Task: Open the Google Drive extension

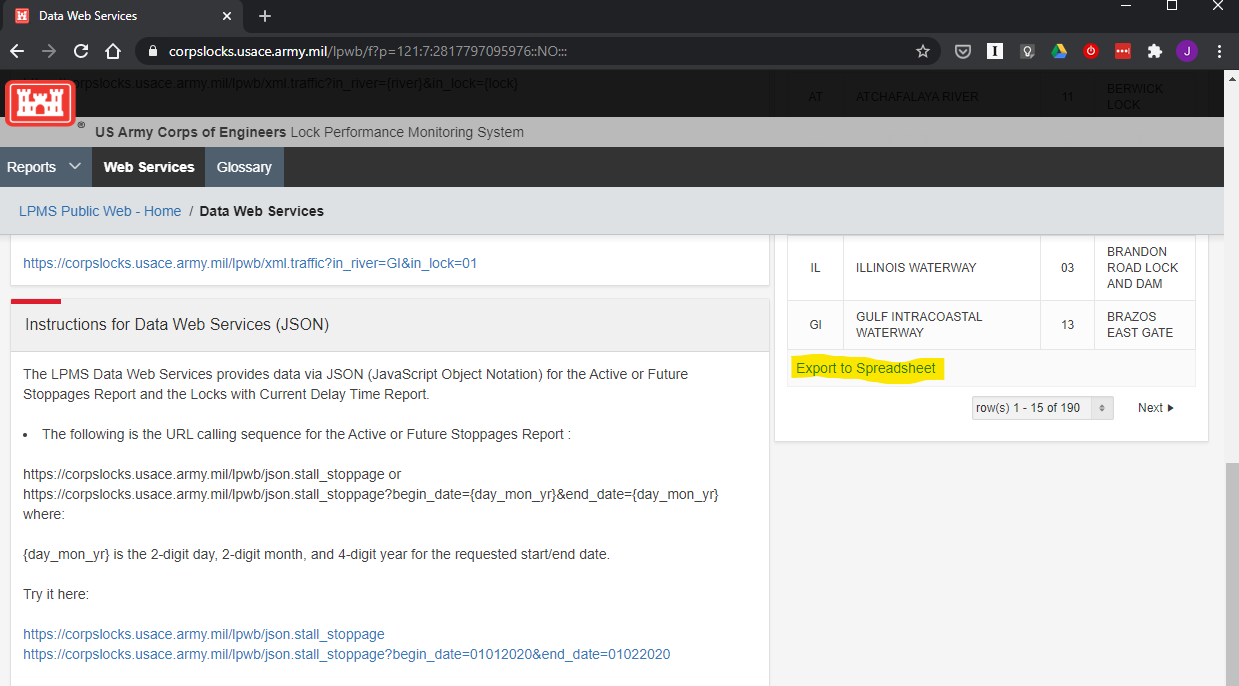Action: click(1059, 51)
